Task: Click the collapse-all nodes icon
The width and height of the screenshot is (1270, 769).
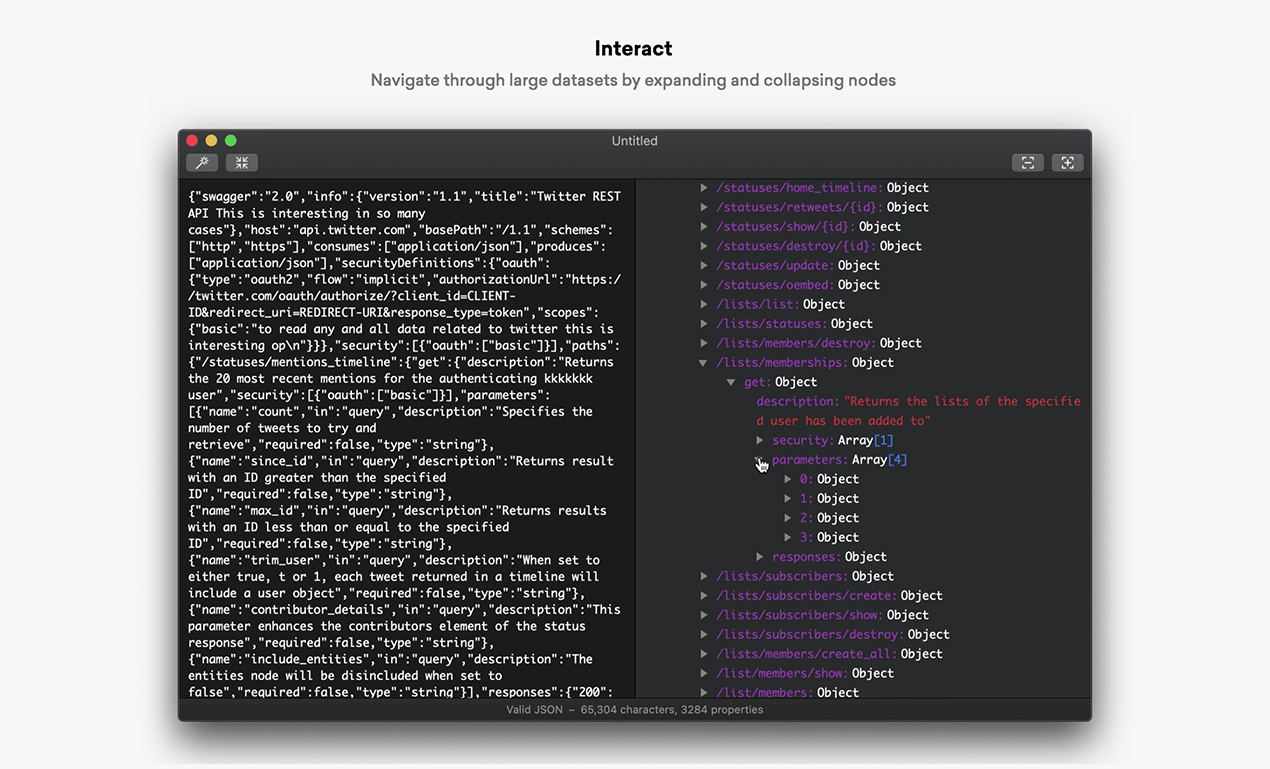Action: coord(1028,162)
